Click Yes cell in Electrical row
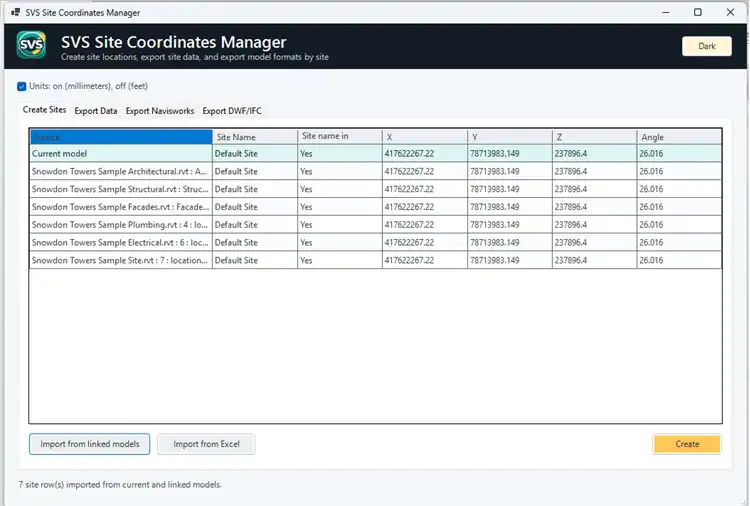 pyautogui.click(x=340, y=242)
